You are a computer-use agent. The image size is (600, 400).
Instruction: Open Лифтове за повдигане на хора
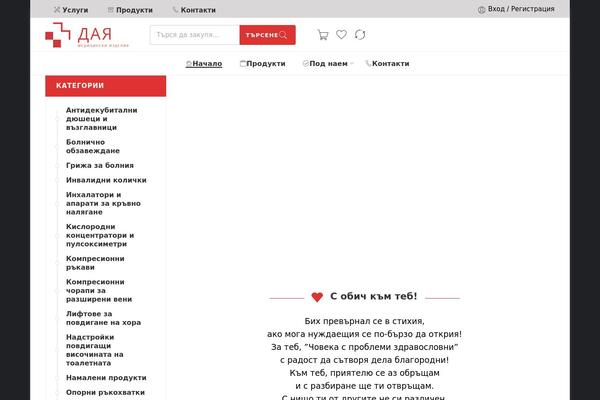click(x=103, y=318)
